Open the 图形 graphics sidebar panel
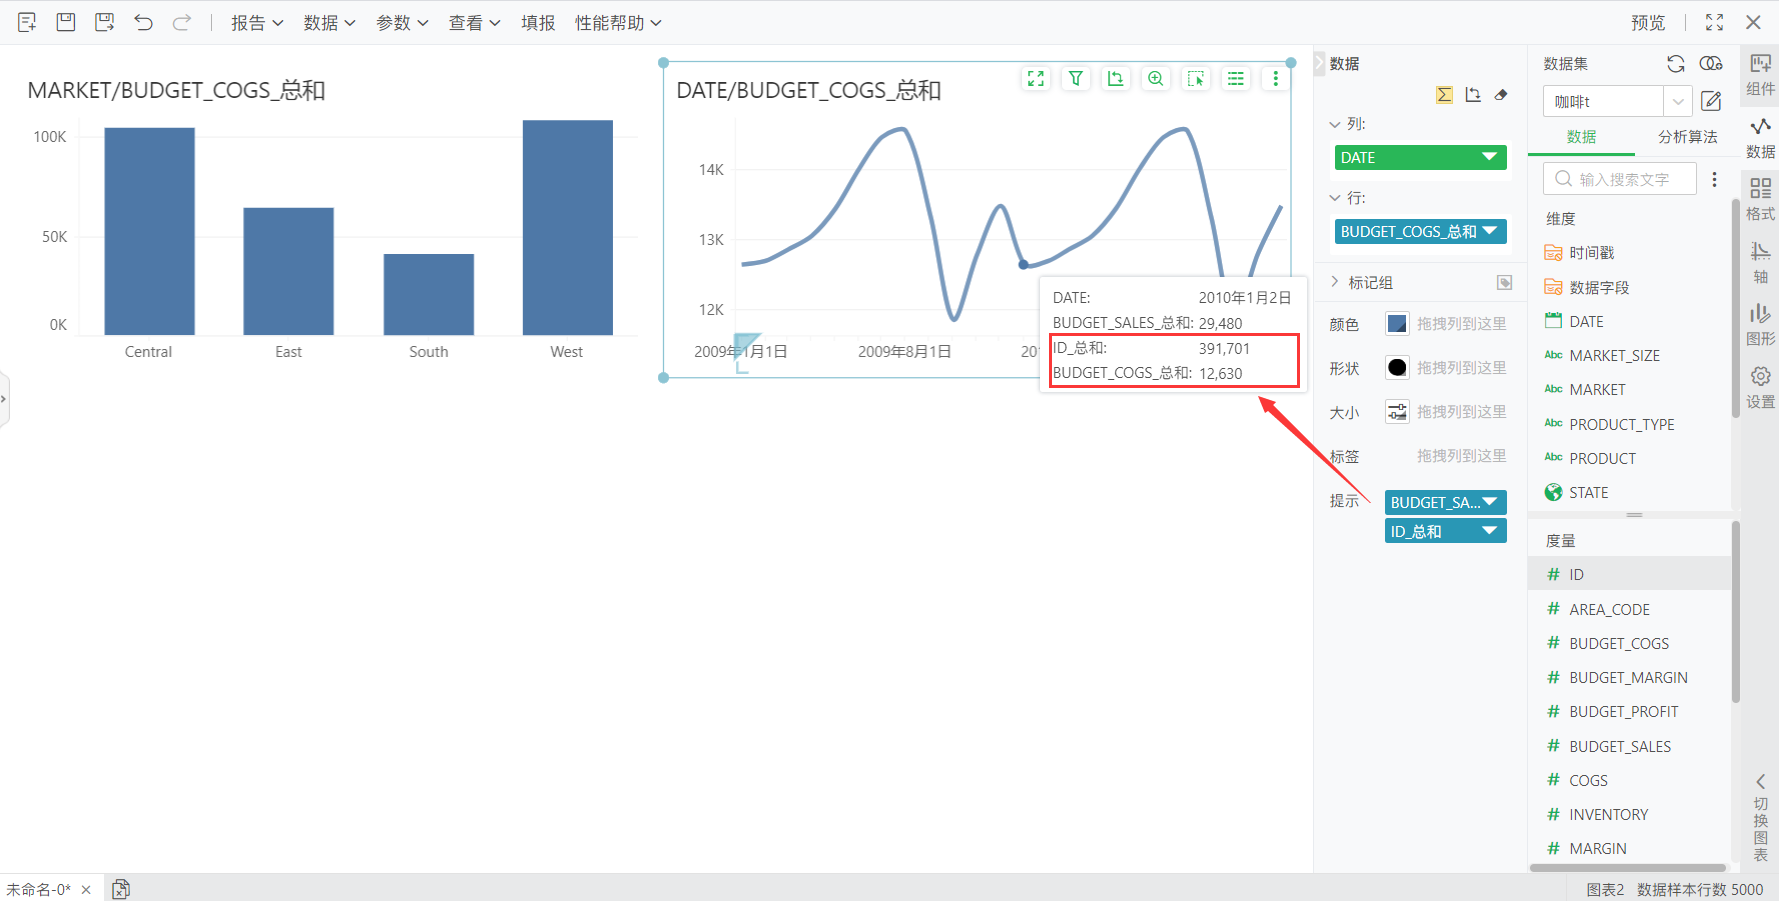 1760,325
